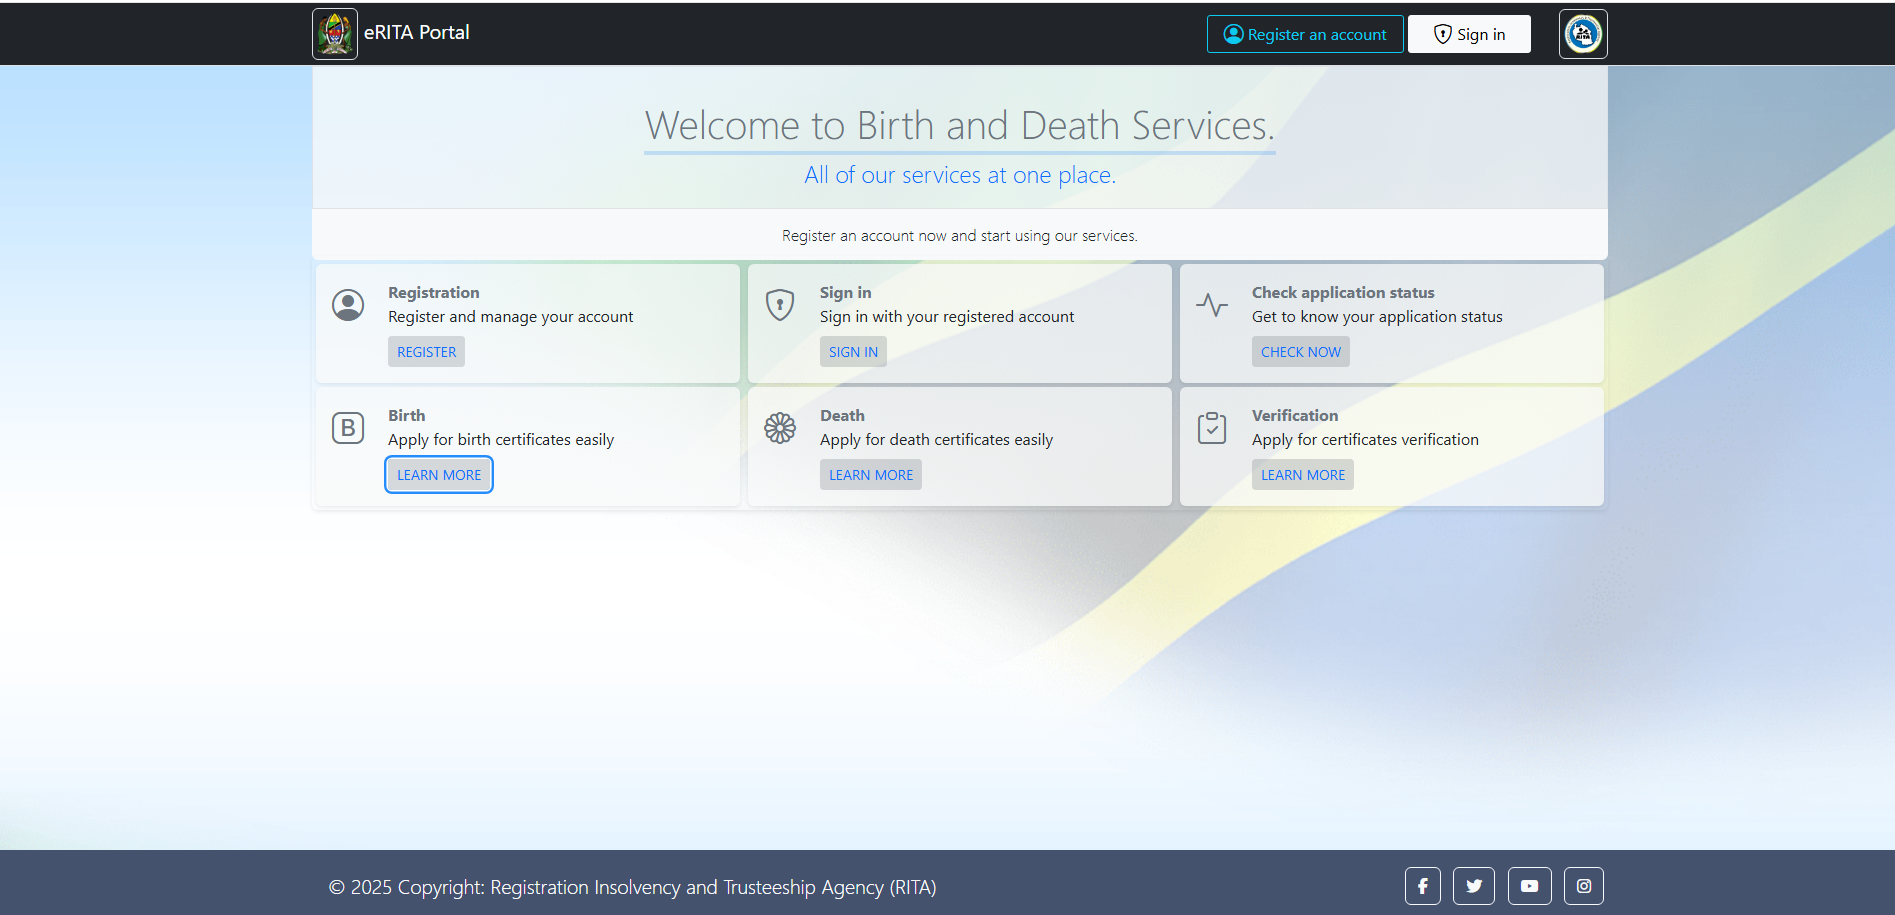Click the eRITA Portal title link
Viewport: 1895px width, 915px height.
416,32
